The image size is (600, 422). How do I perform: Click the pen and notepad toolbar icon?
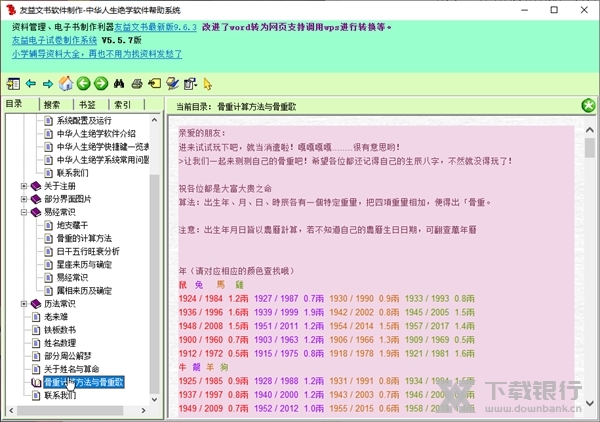(173, 83)
